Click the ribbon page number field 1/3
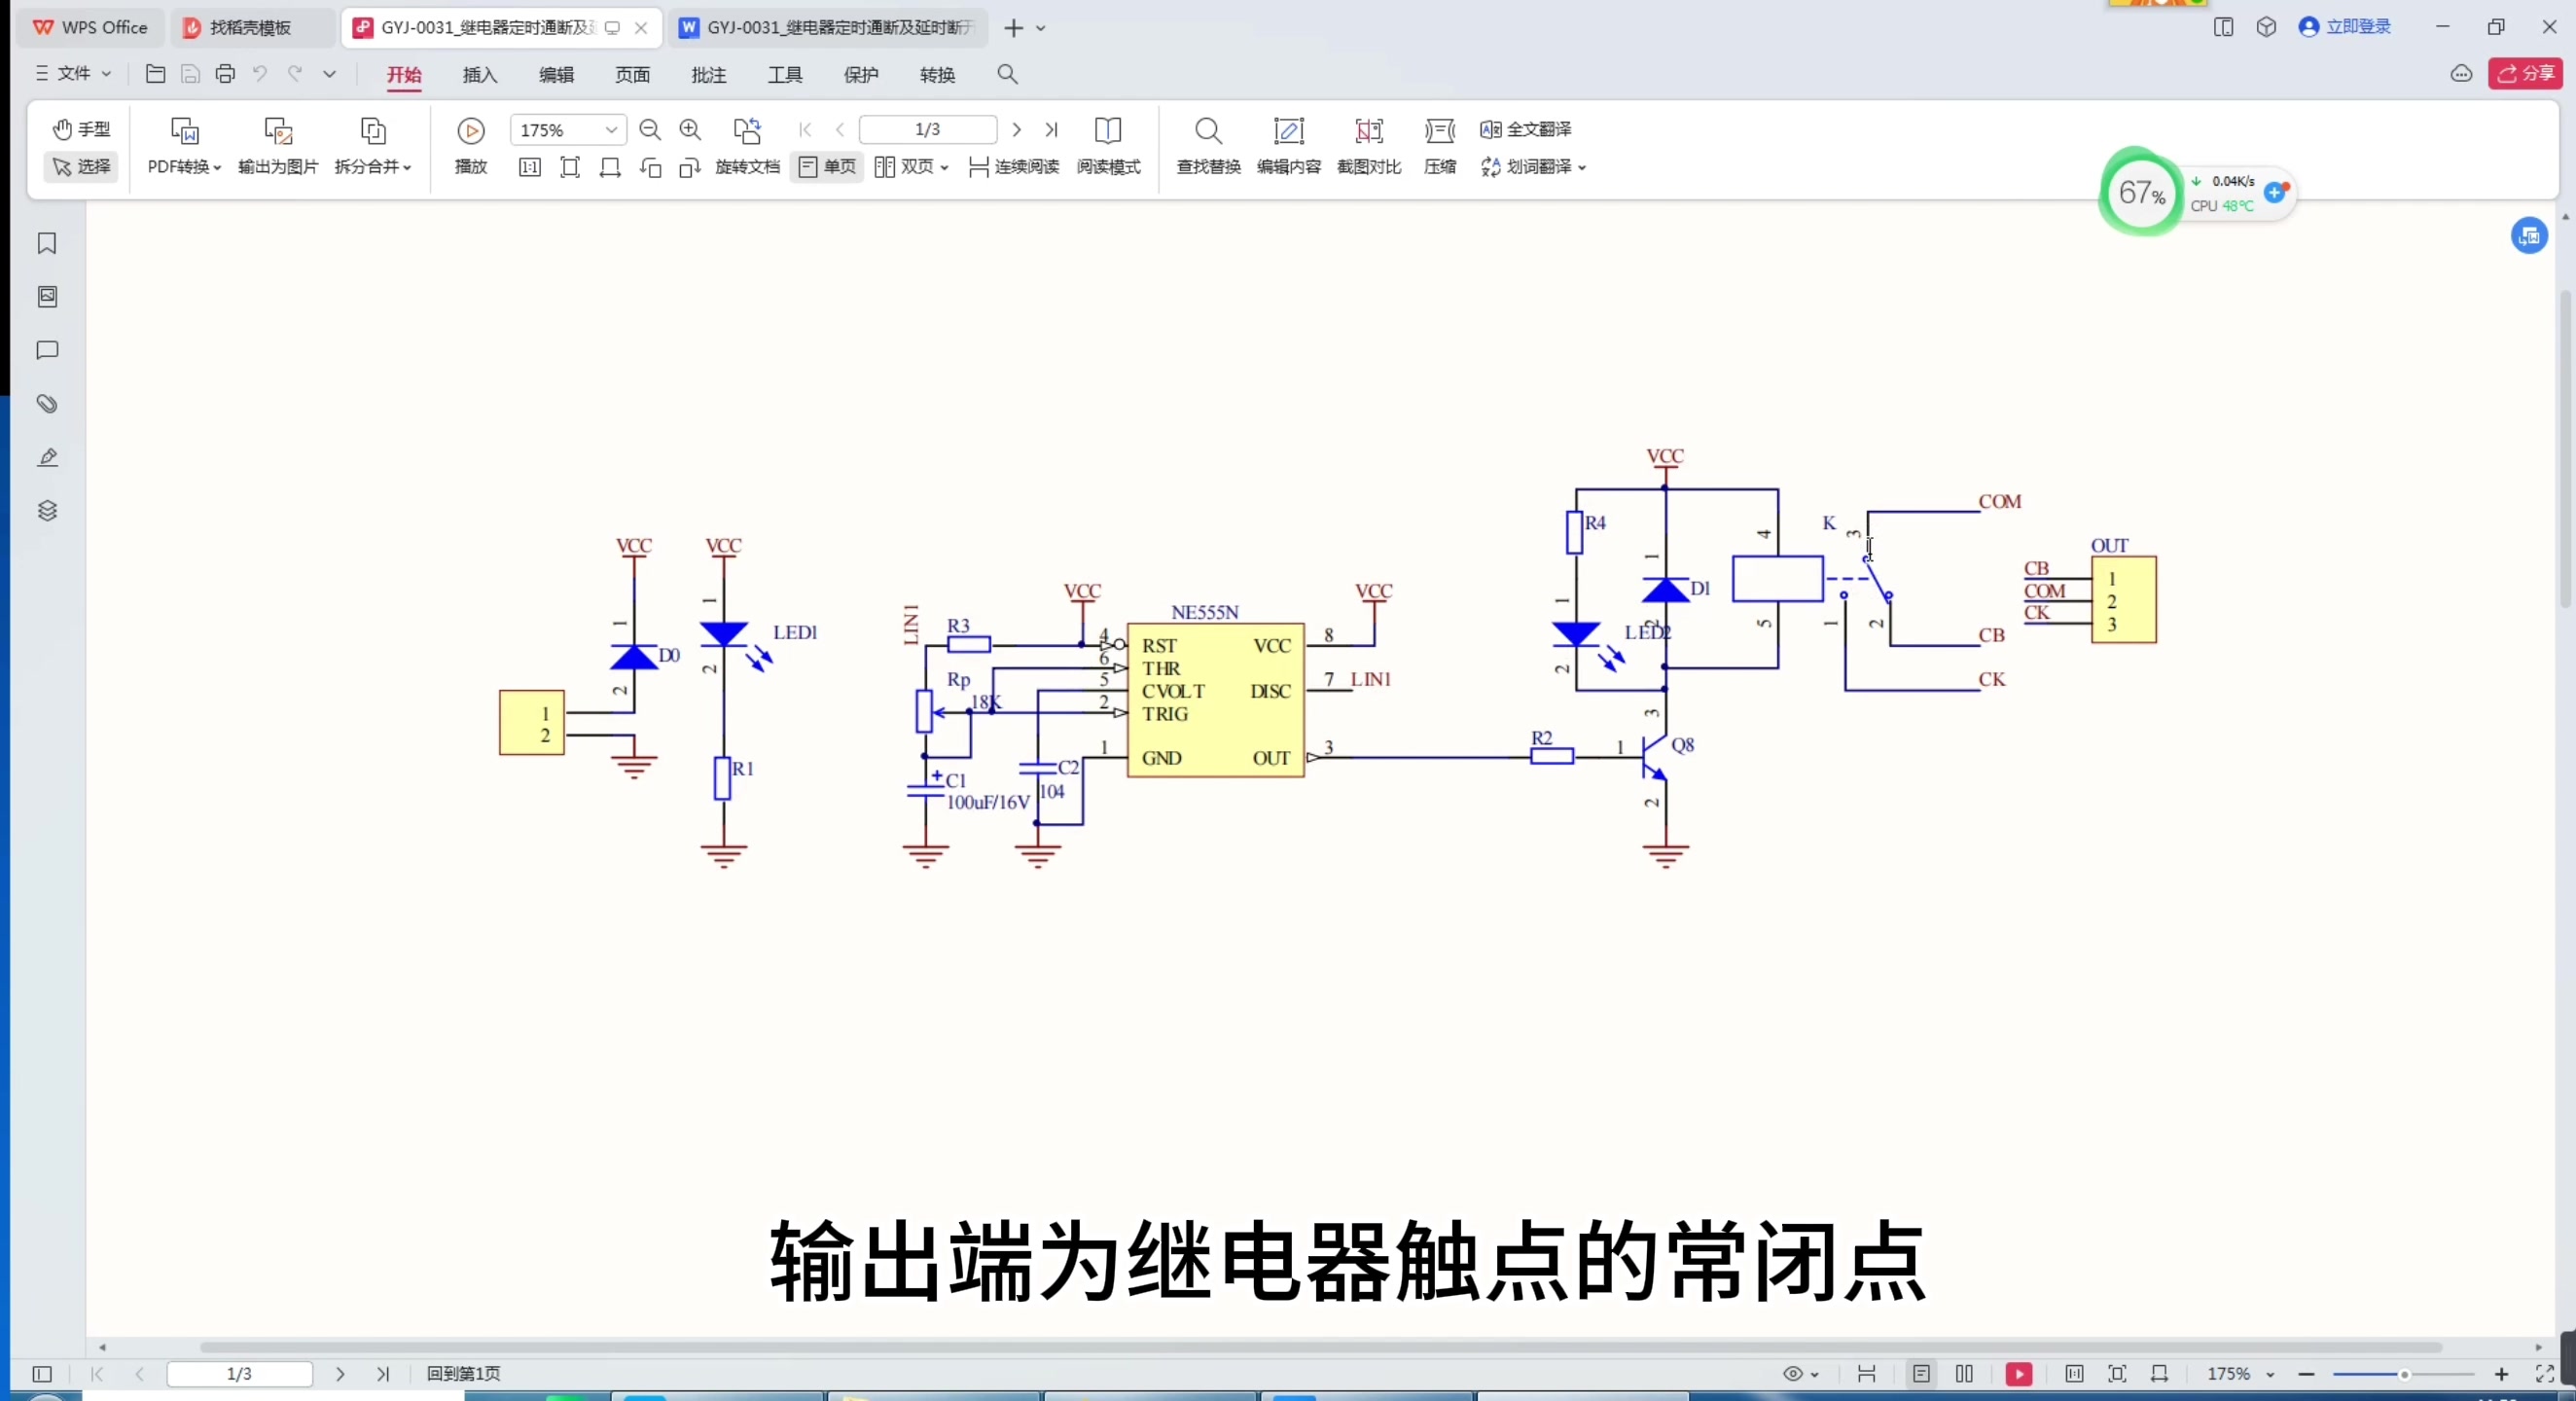 928,130
